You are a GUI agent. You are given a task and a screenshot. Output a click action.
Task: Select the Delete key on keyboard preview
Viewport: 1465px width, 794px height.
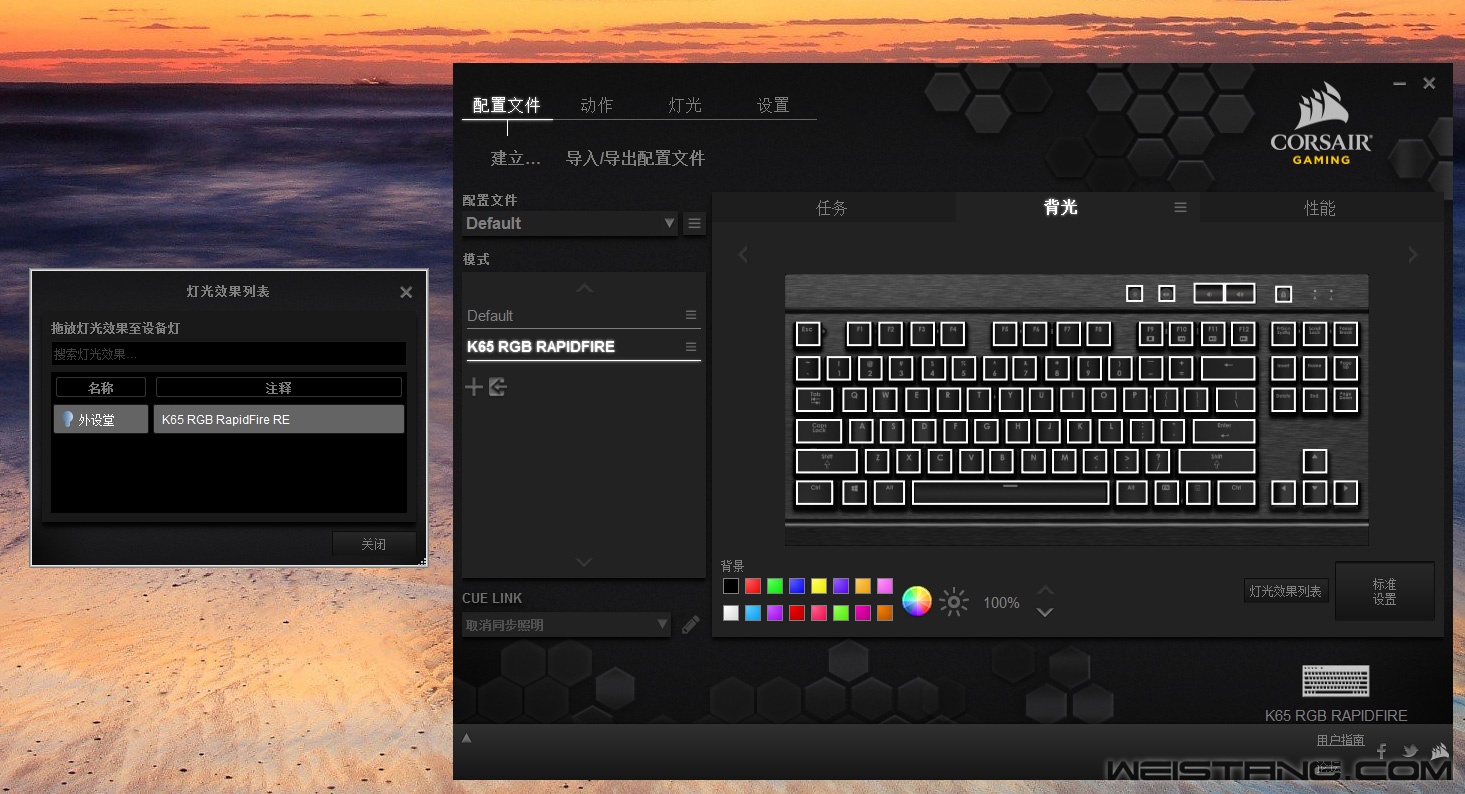coord(1284,400)
